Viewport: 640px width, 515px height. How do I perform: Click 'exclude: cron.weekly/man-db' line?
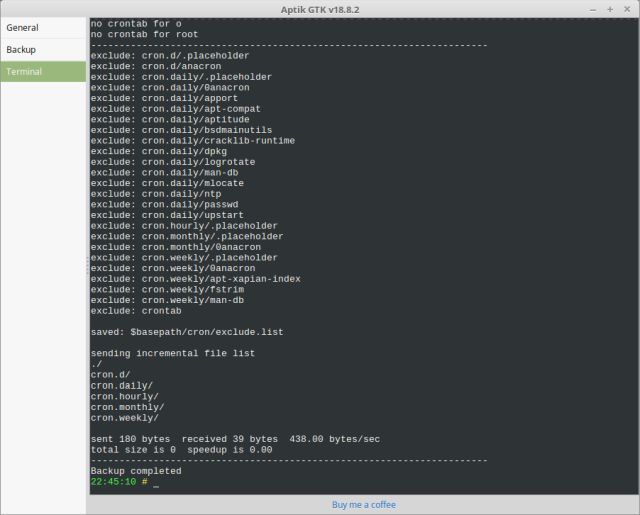pyautogui.click(x=167, y=300)
